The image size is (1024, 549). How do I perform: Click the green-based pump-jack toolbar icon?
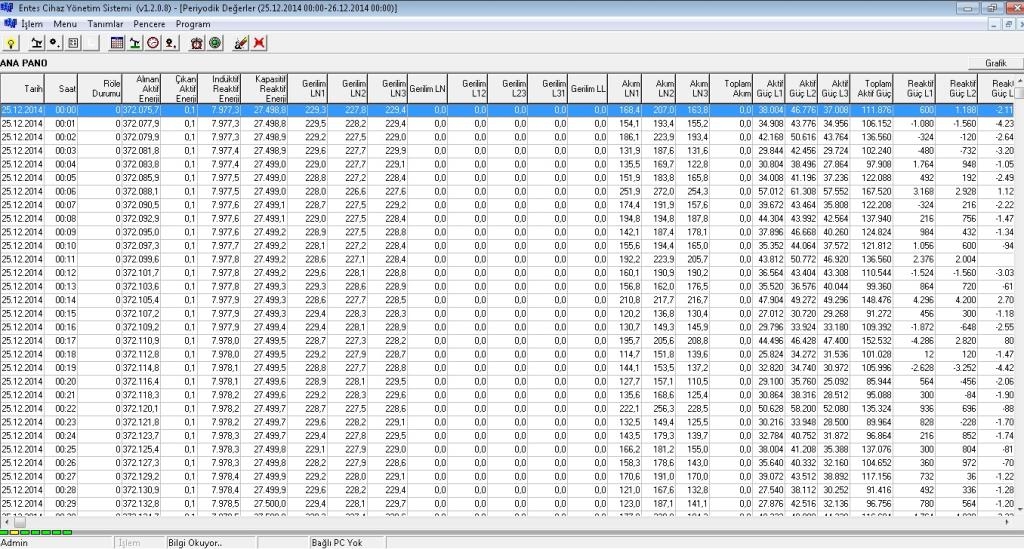pos(135,44)
